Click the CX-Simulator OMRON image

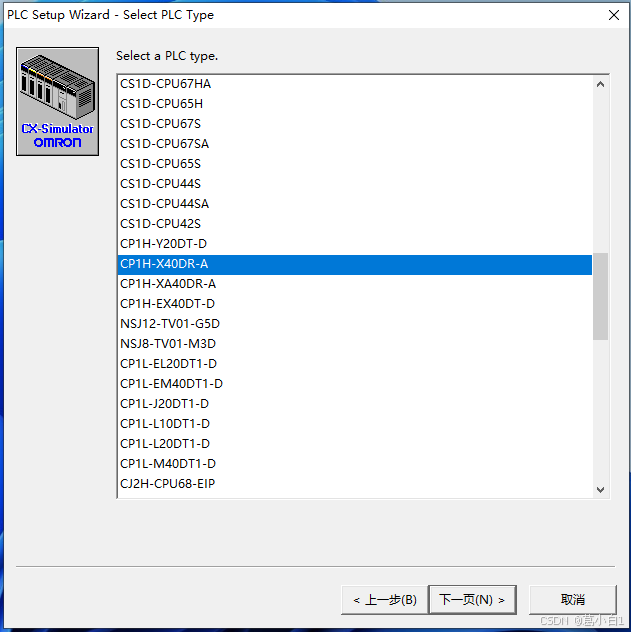click(x=58, y=102)
